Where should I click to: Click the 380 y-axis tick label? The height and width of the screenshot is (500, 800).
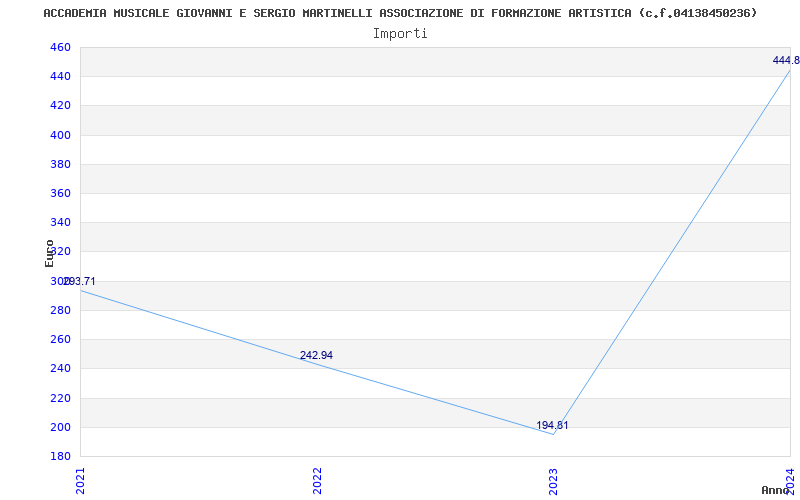(x=60, y=164)
